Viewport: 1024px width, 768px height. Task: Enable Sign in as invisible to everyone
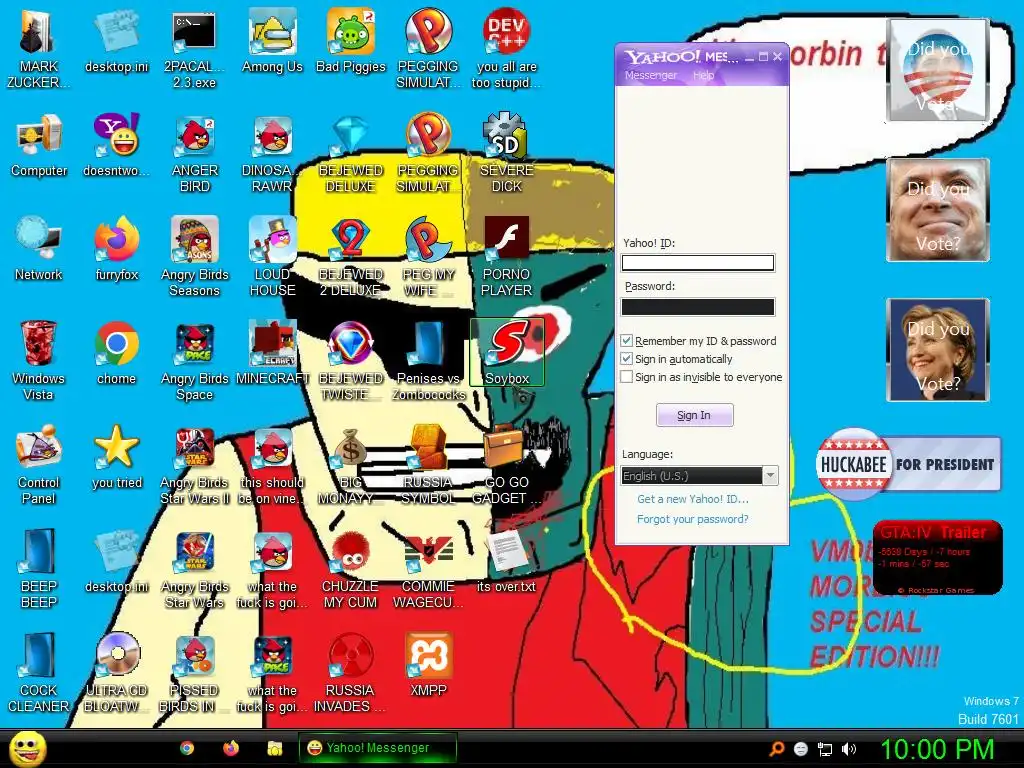click(x=626, y=377)
